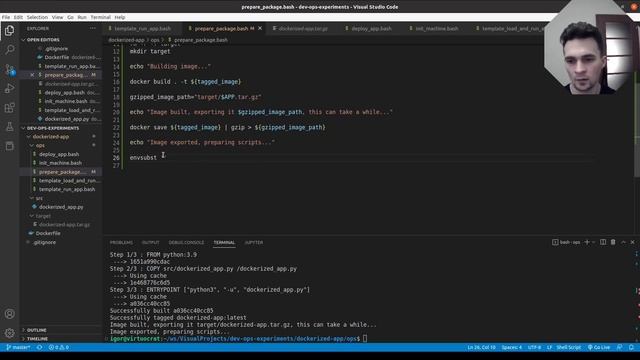Start Go Live server
This screenshot has width=640, height=360.
599,347
